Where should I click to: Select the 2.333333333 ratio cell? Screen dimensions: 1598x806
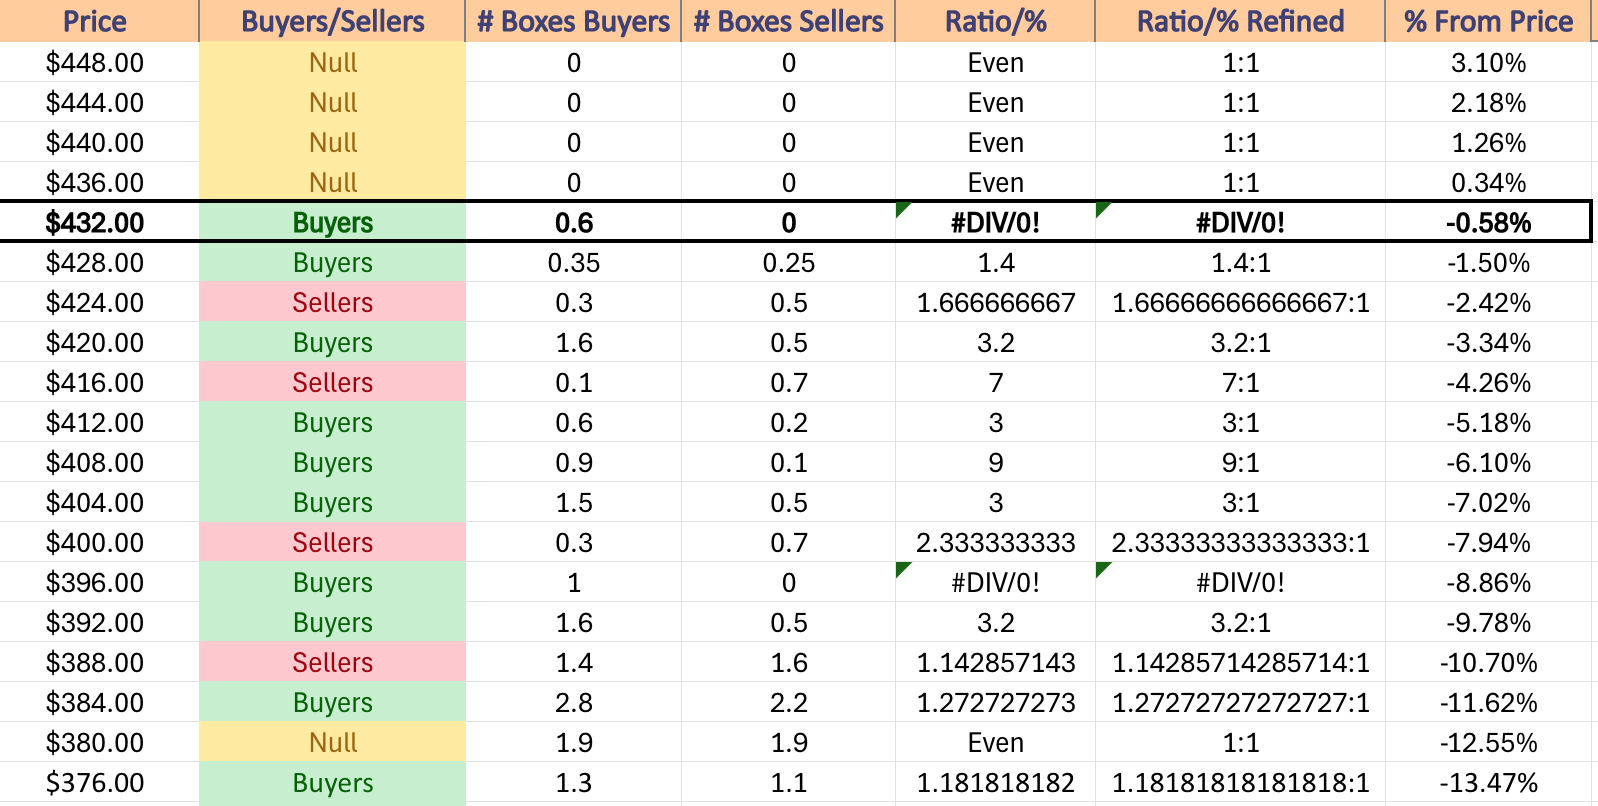click(996, 542)
